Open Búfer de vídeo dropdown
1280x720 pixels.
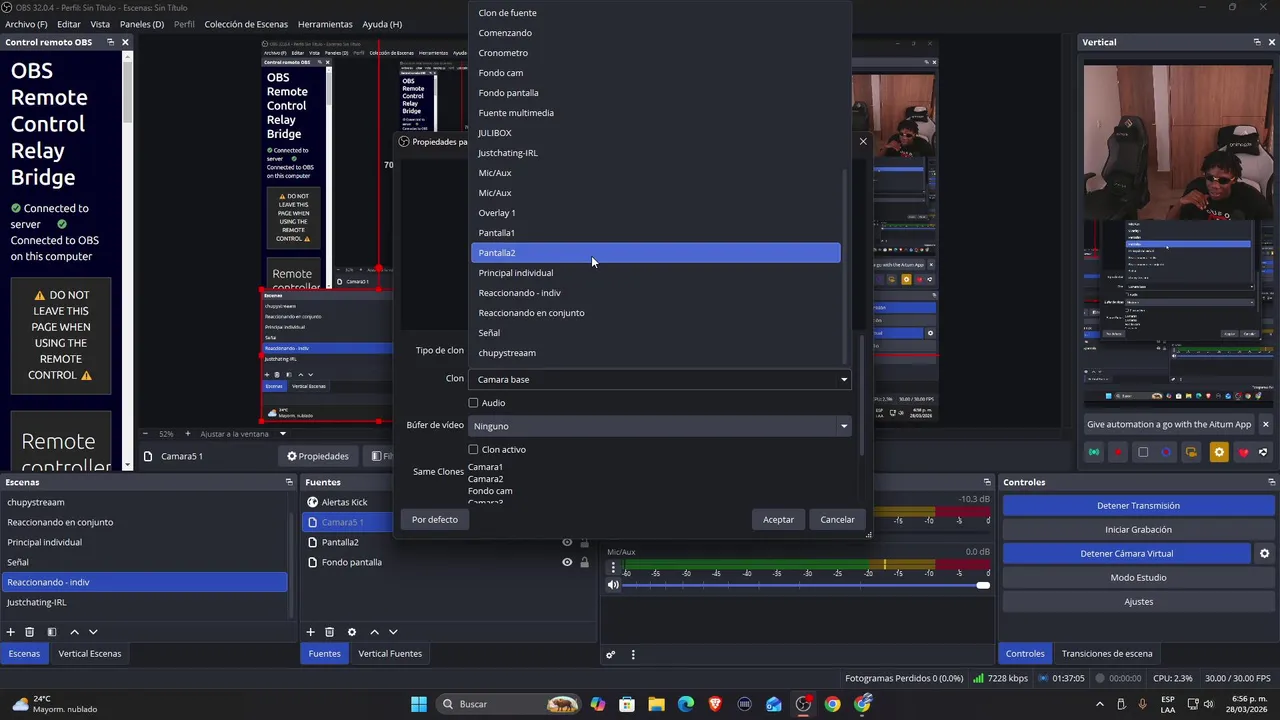point(661,426)
